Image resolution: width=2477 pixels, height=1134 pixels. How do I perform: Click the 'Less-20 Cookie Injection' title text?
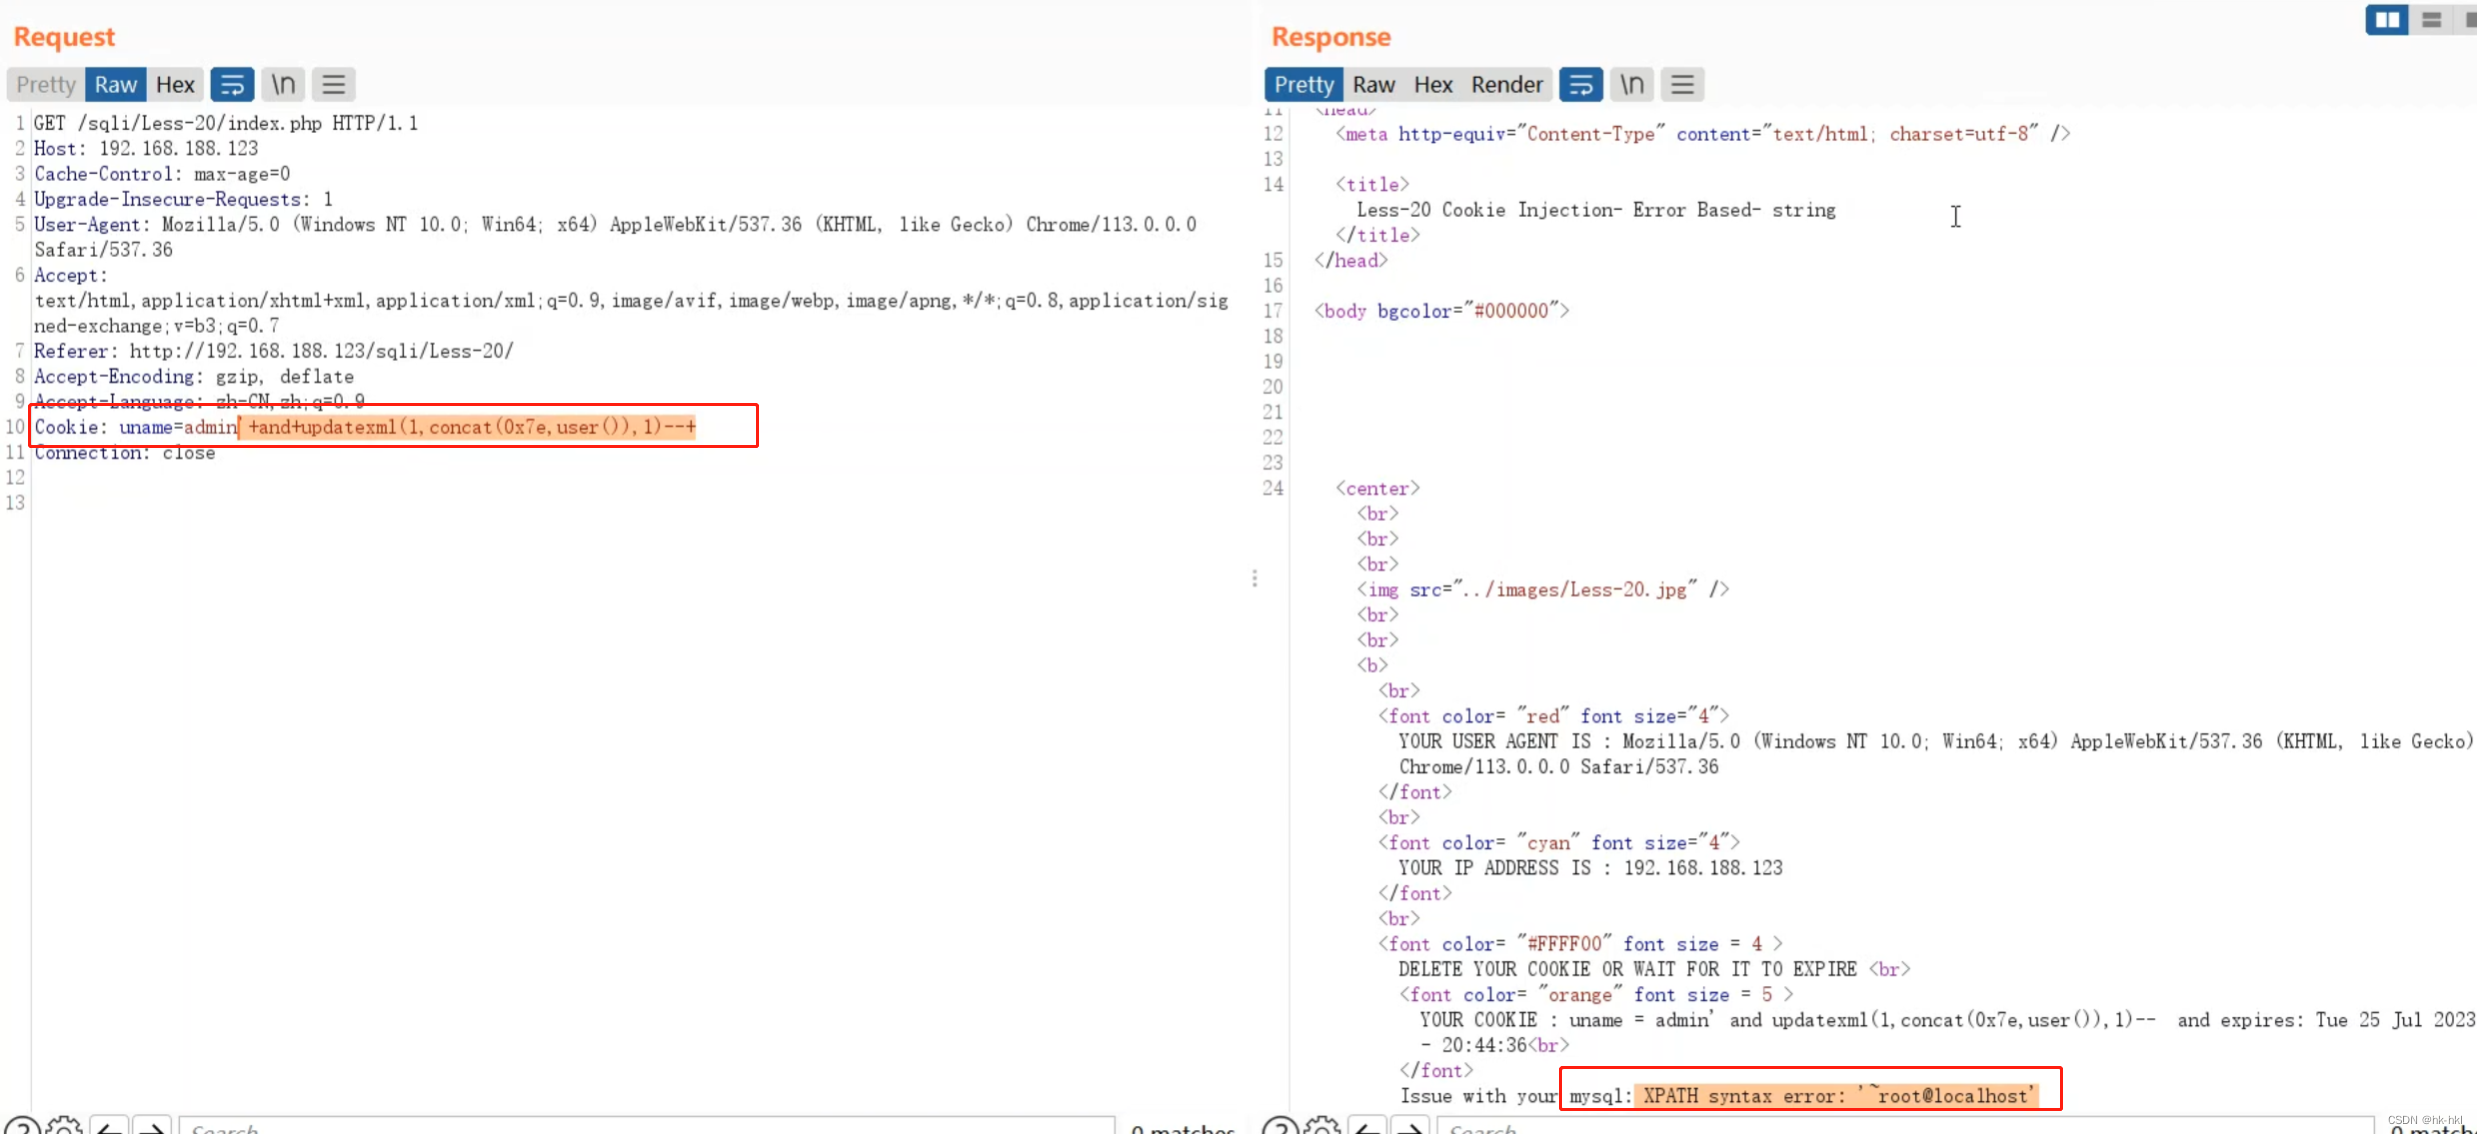click(x=1596, y=210)
